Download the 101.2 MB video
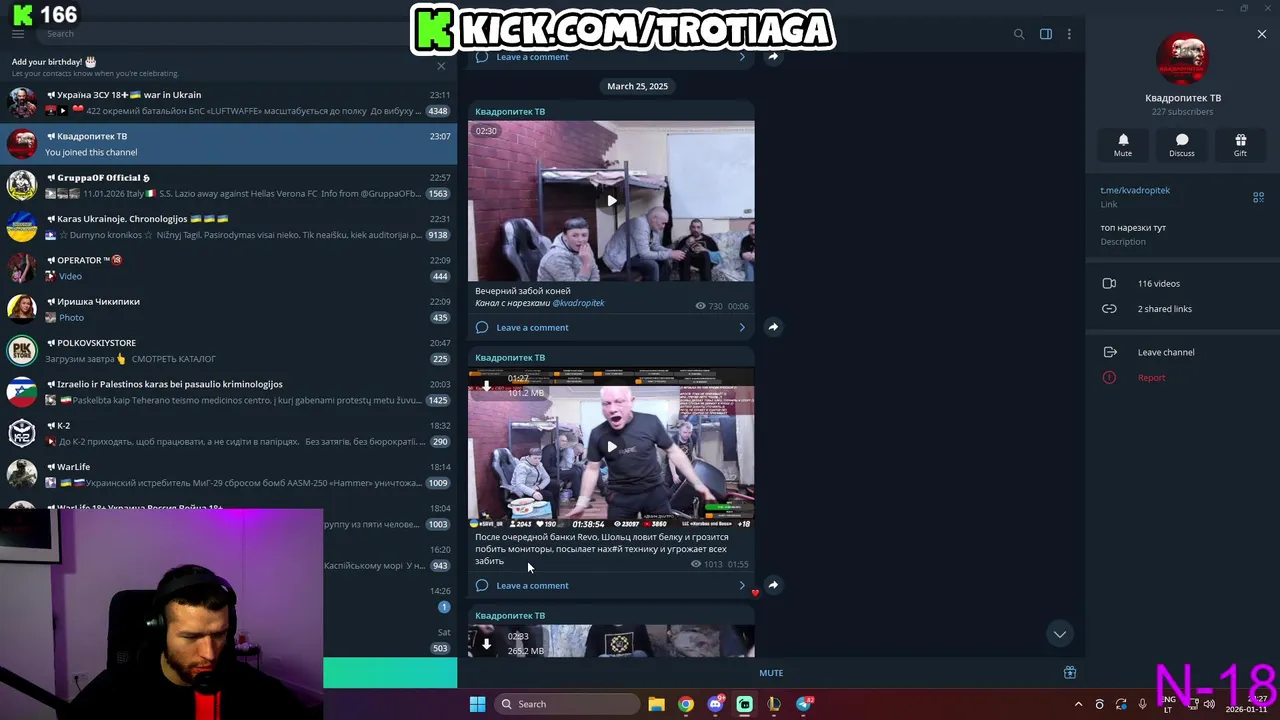 [486, 386]
